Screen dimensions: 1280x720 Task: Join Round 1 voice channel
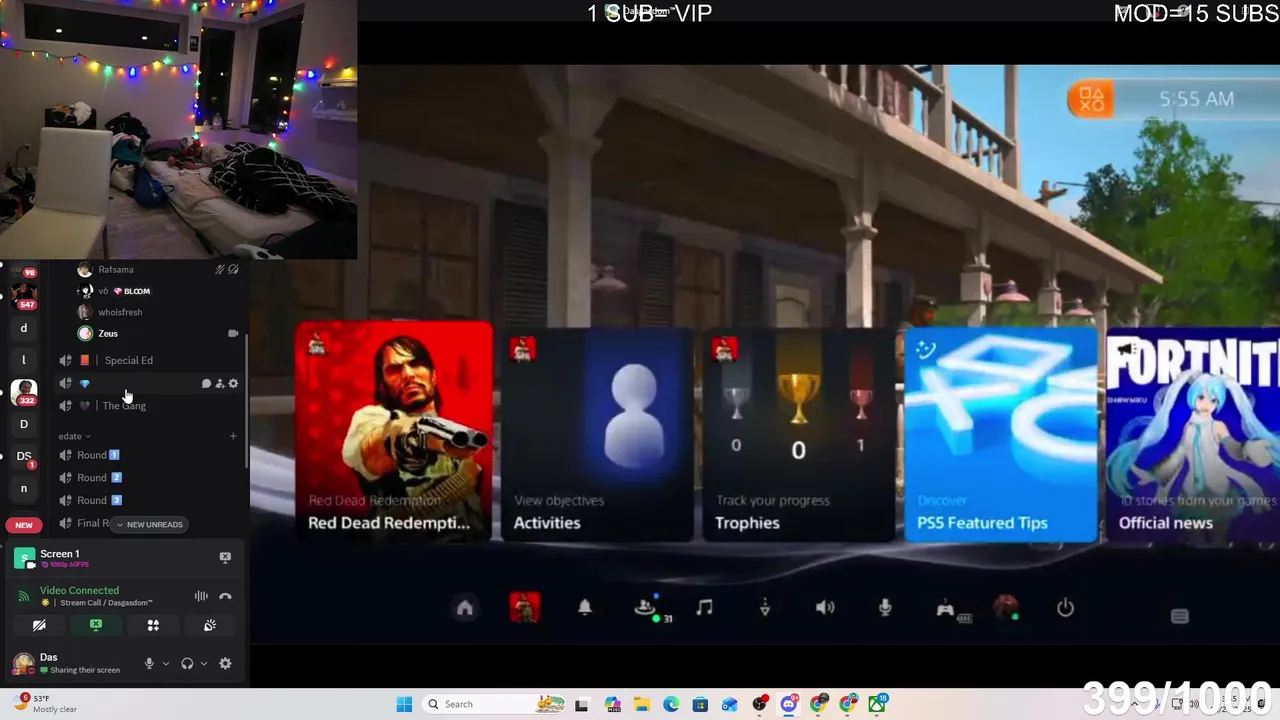150,455
